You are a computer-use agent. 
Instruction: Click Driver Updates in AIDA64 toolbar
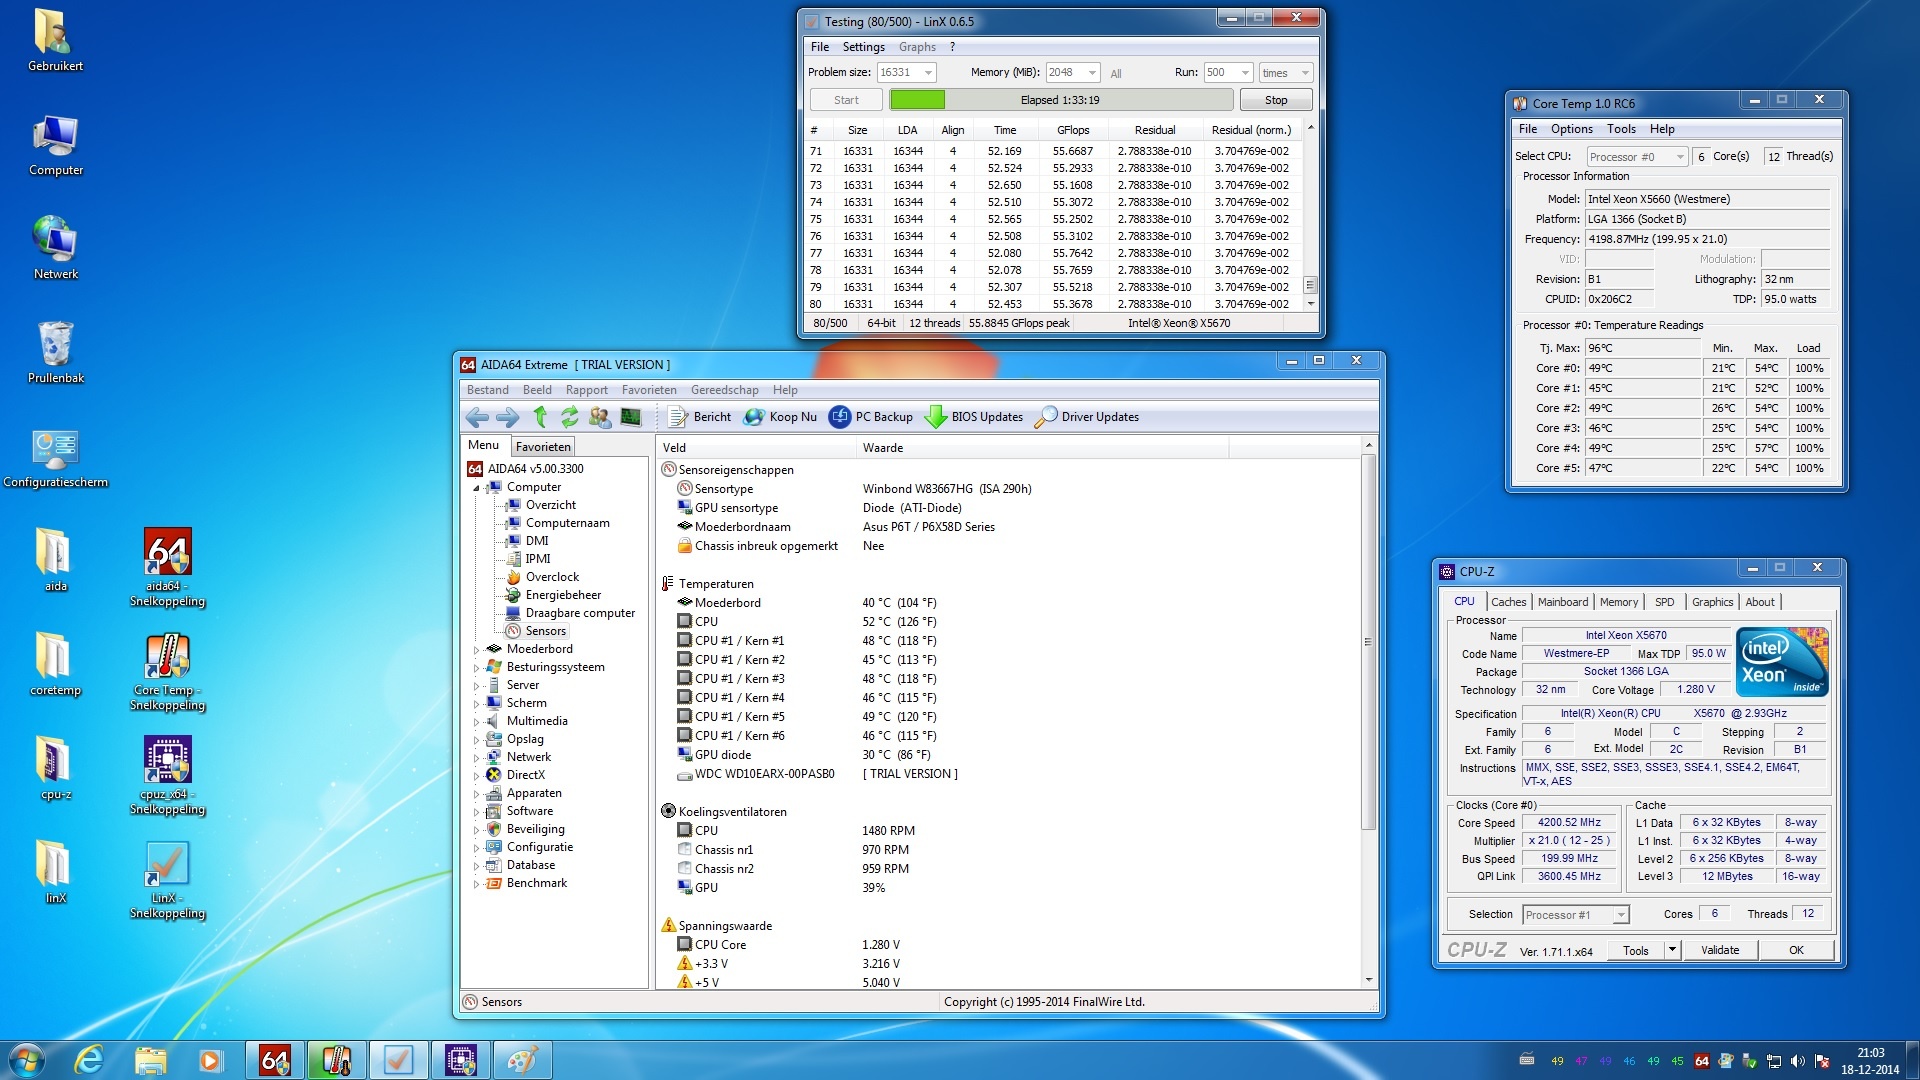[1087, 417]
